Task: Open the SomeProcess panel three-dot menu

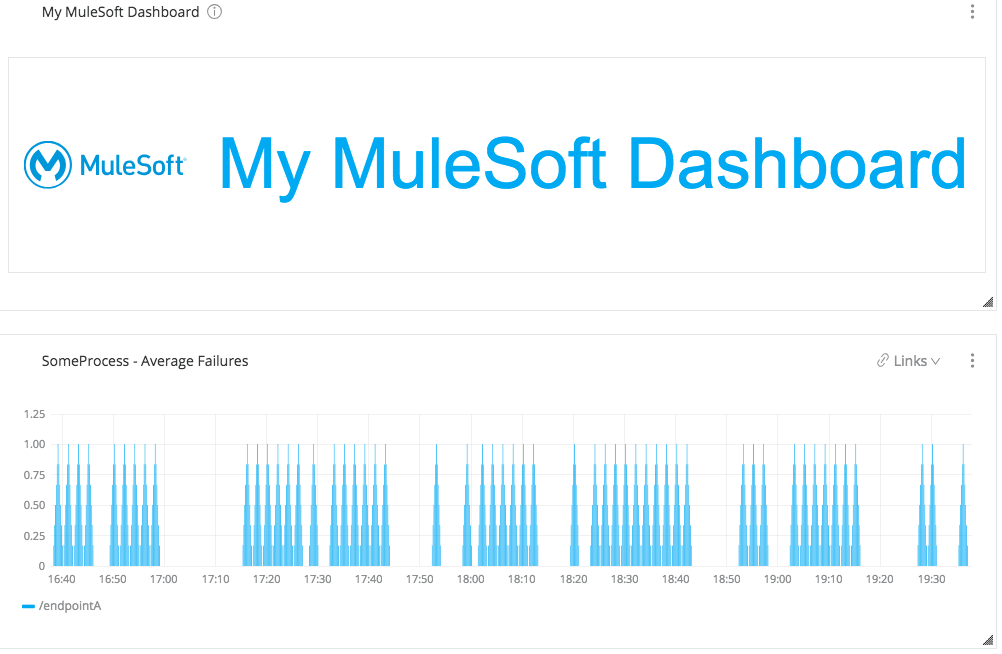Action: (973, 361)
